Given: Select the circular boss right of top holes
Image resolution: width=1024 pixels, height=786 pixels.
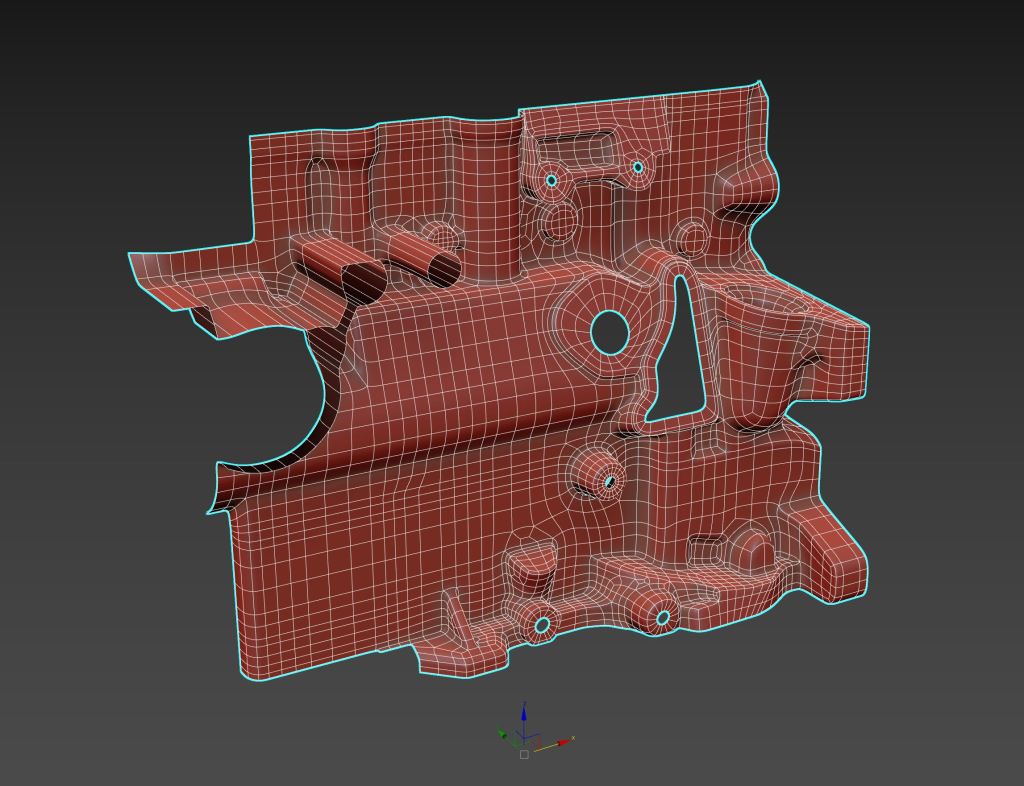Looking at the screenshot, I should click(x=691, y=239).
